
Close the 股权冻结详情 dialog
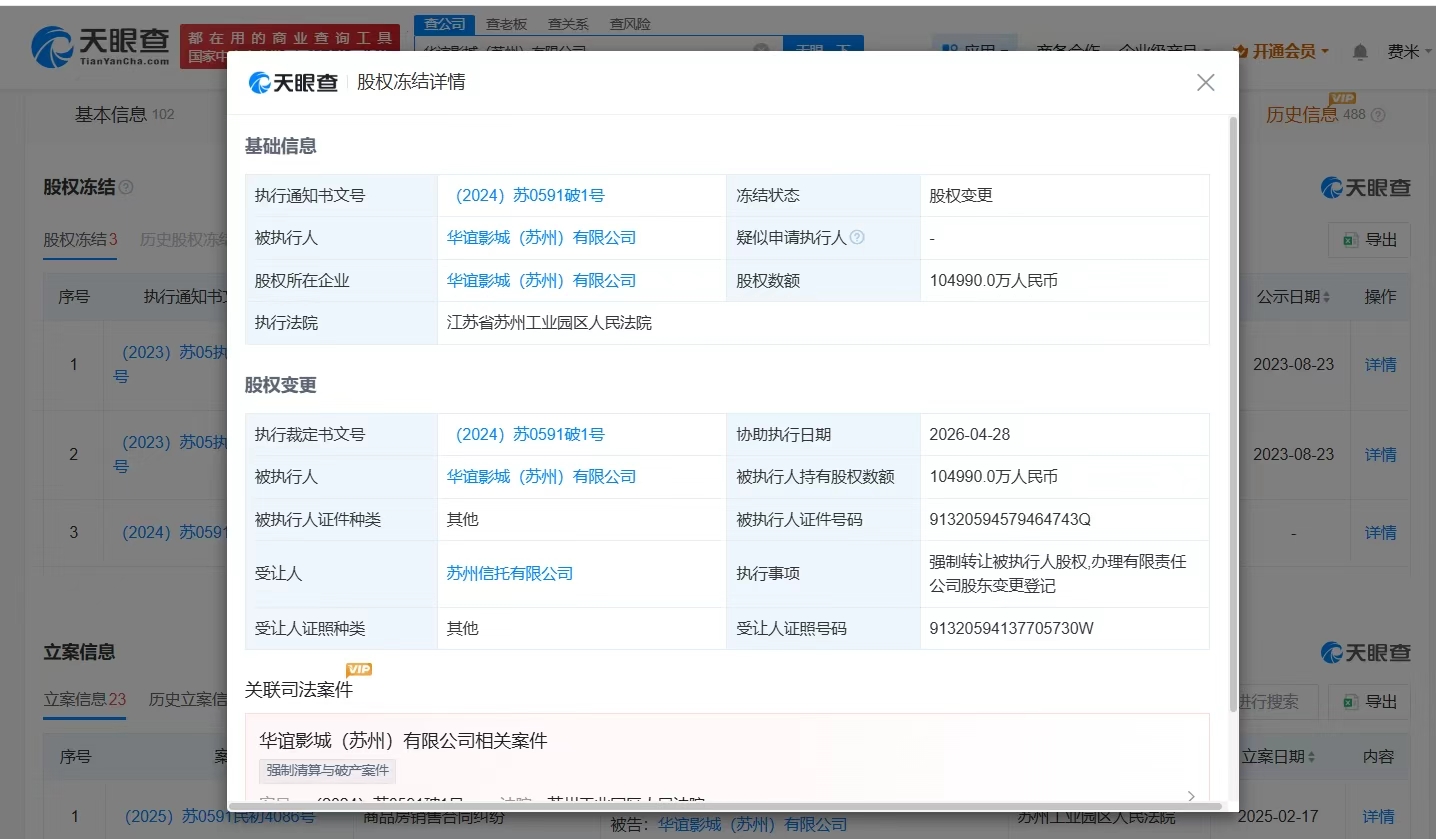coord(1206,82)
